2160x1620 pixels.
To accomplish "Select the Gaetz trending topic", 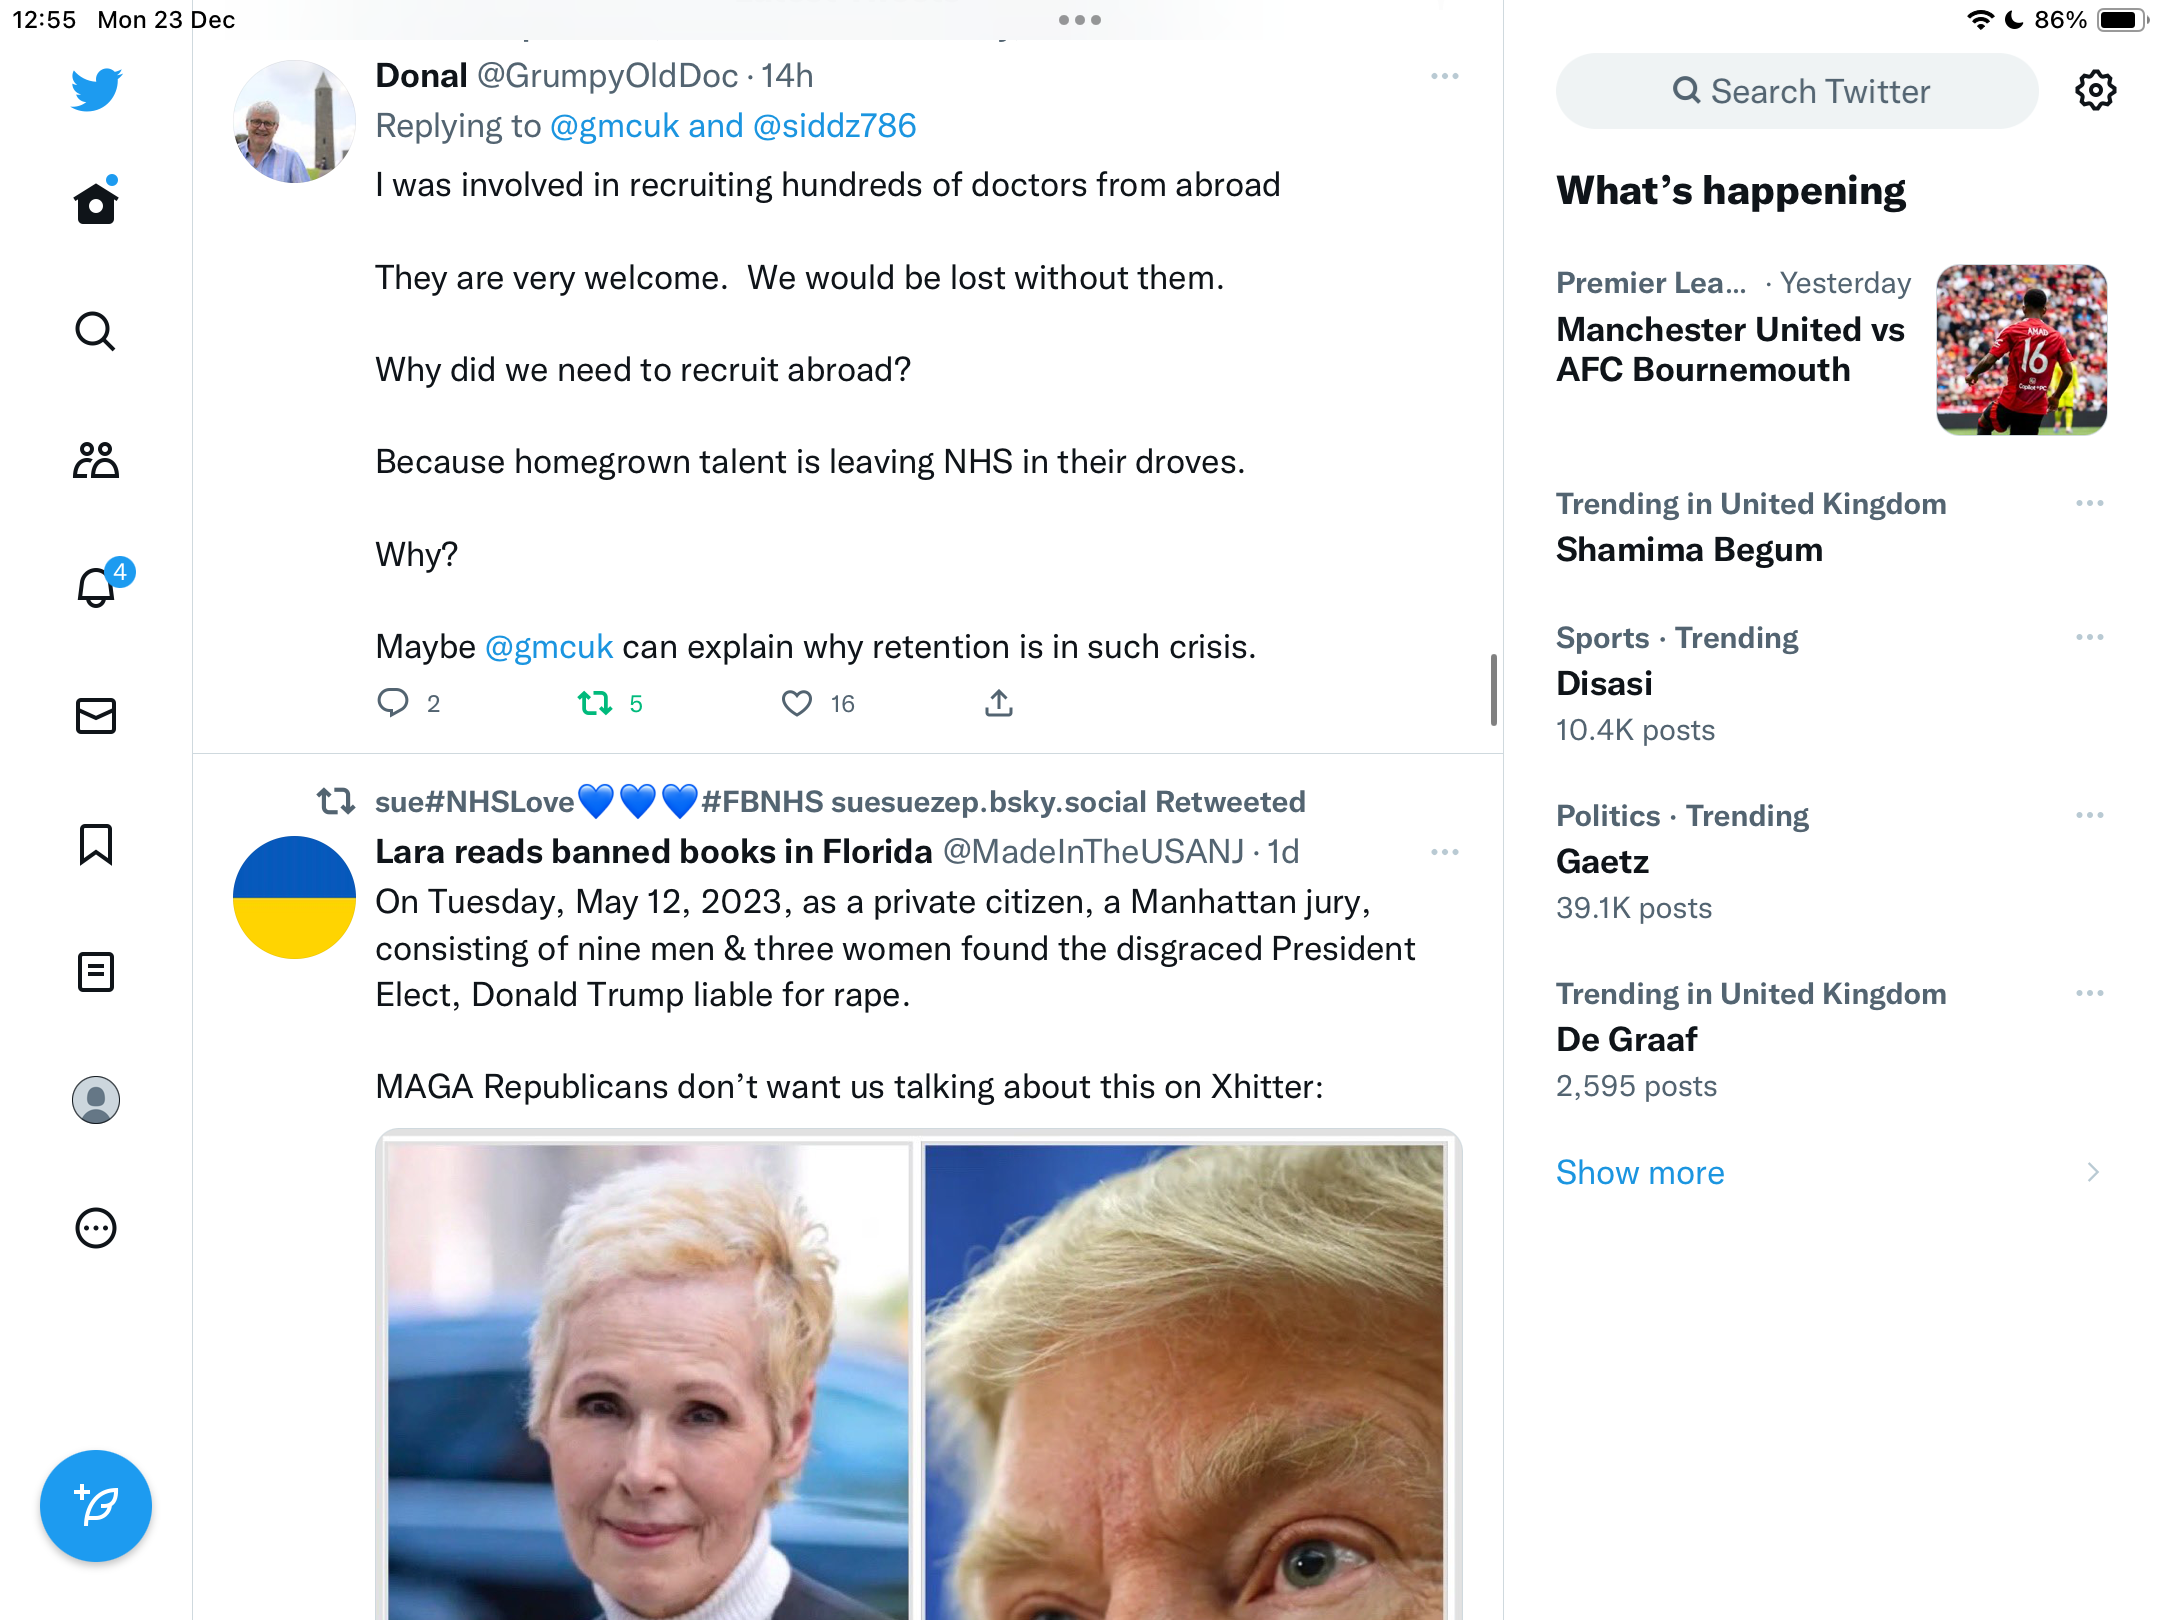I will [1831, 861].
